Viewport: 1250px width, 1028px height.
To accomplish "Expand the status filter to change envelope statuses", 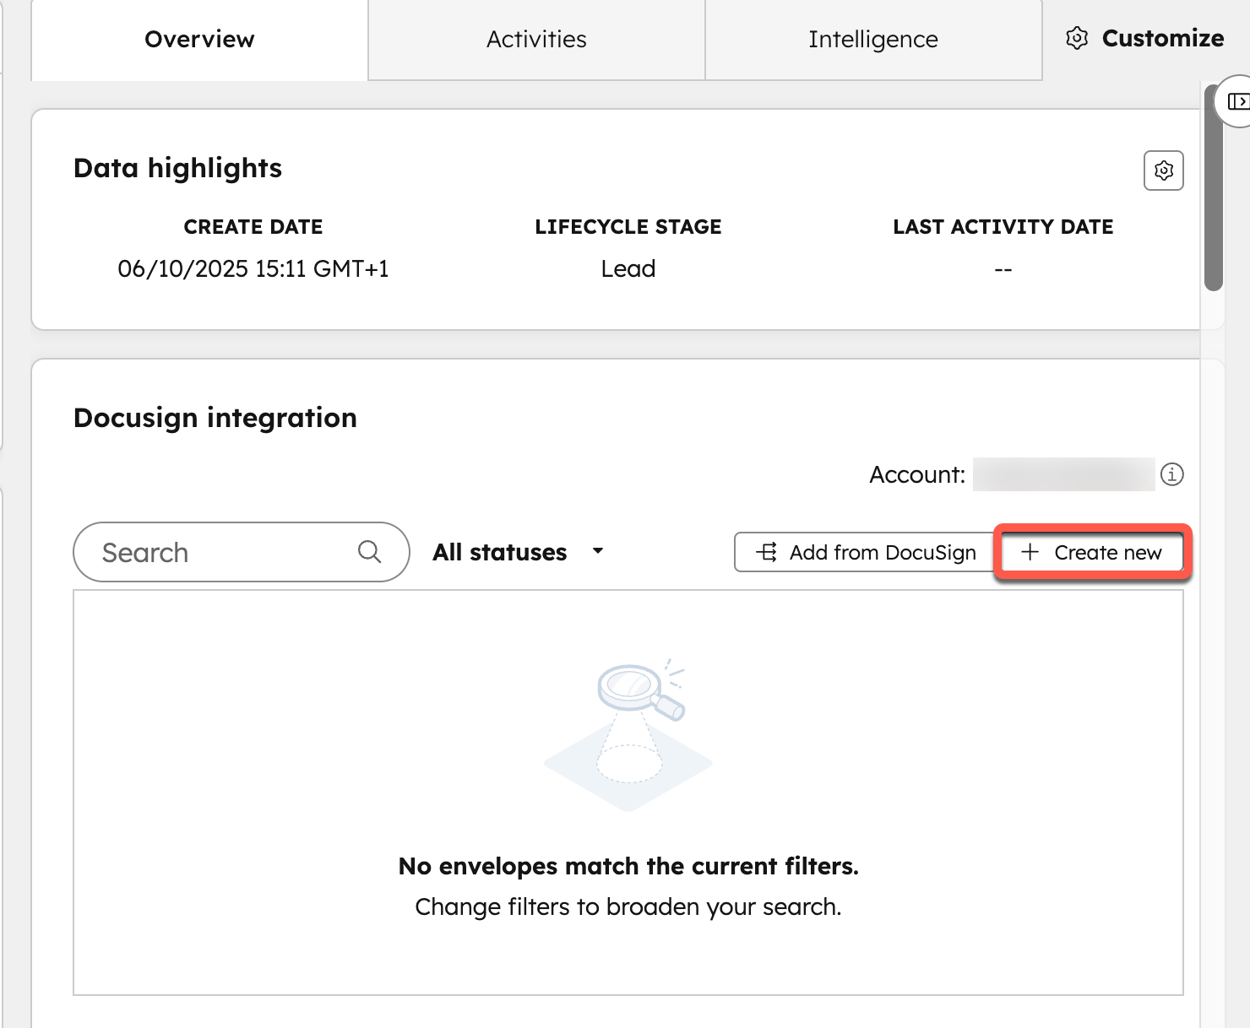I will [515, 551].
